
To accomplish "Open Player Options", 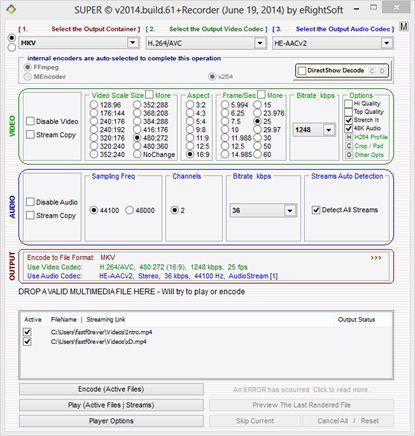I will point(111,421).
